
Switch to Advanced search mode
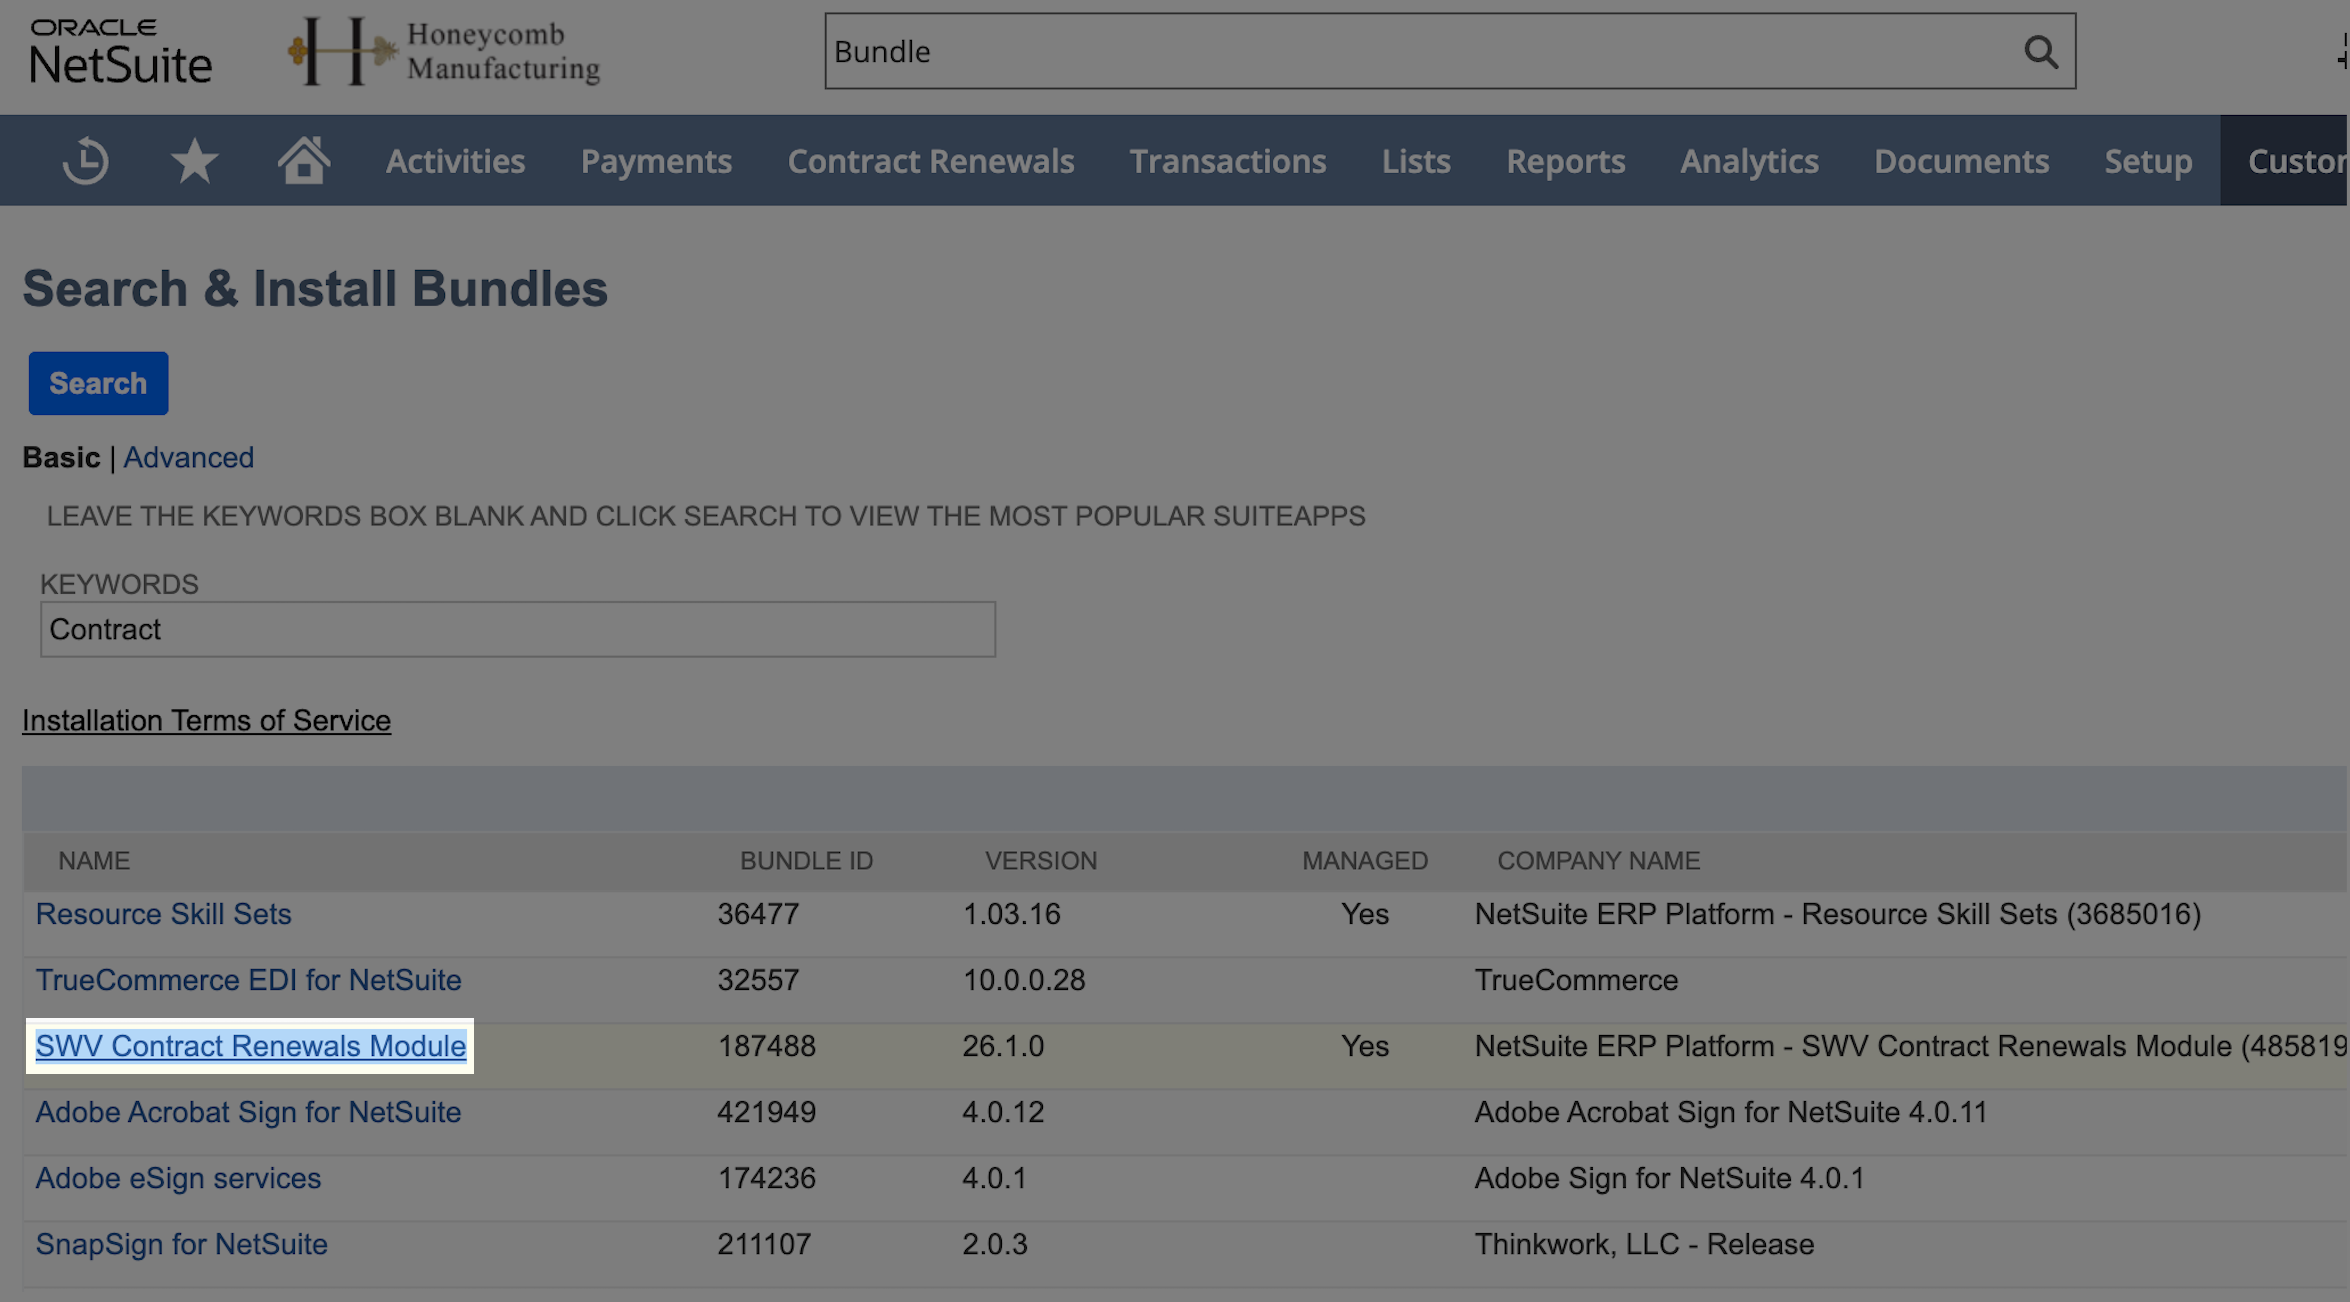[x=189, y=457]
